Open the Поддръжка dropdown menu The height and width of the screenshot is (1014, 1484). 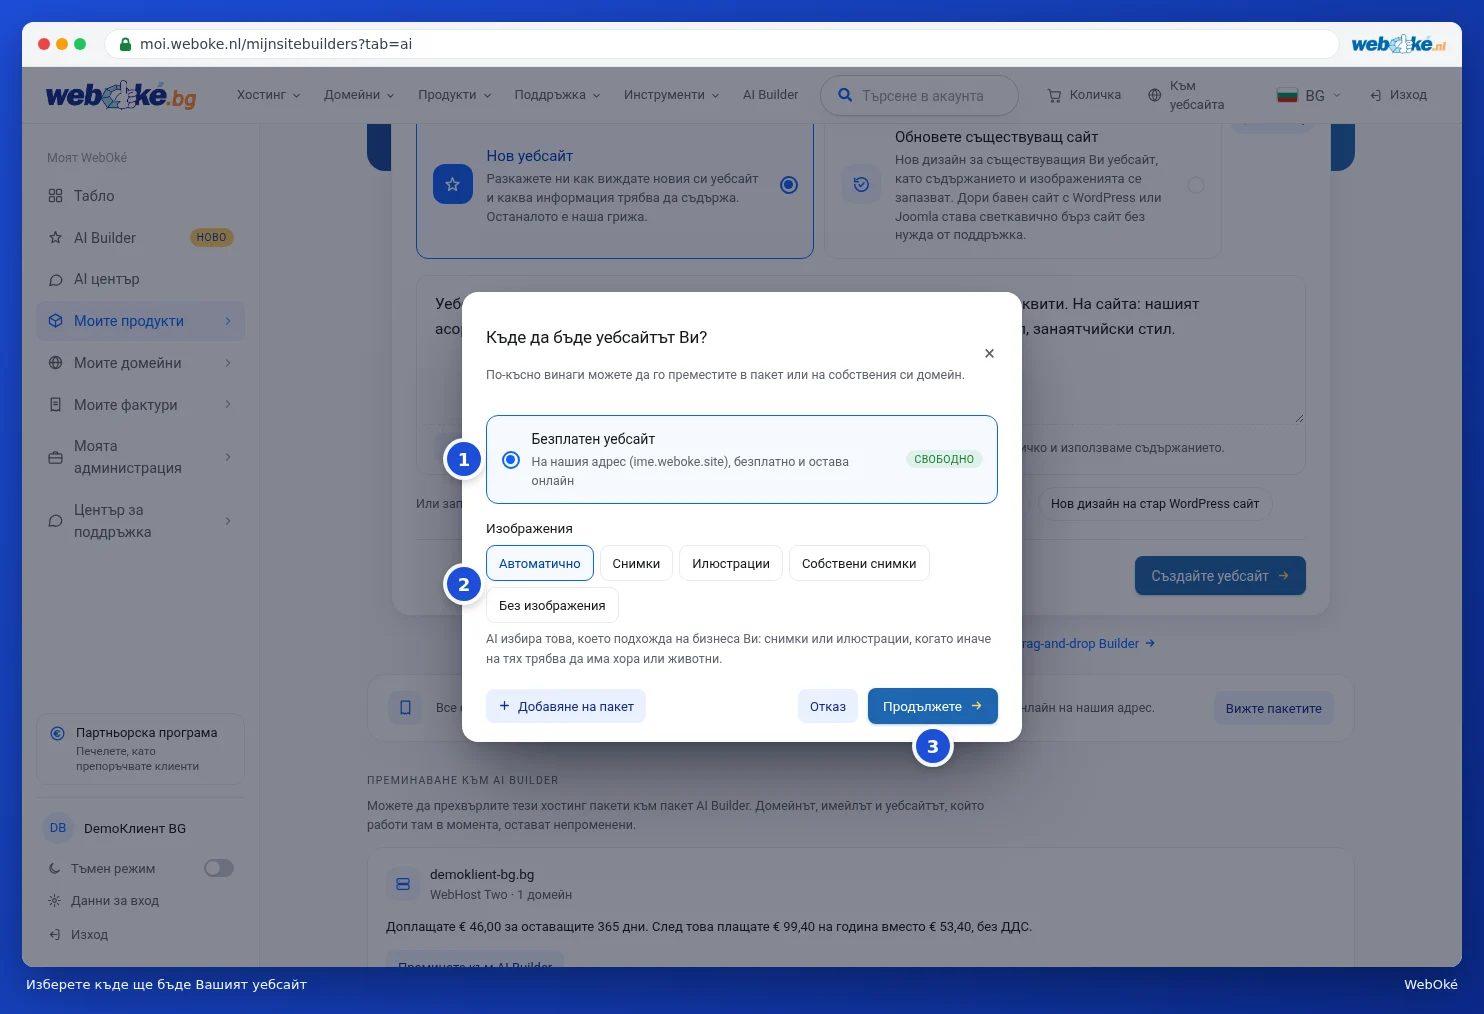pyautogui.click(x=558, y=95)
